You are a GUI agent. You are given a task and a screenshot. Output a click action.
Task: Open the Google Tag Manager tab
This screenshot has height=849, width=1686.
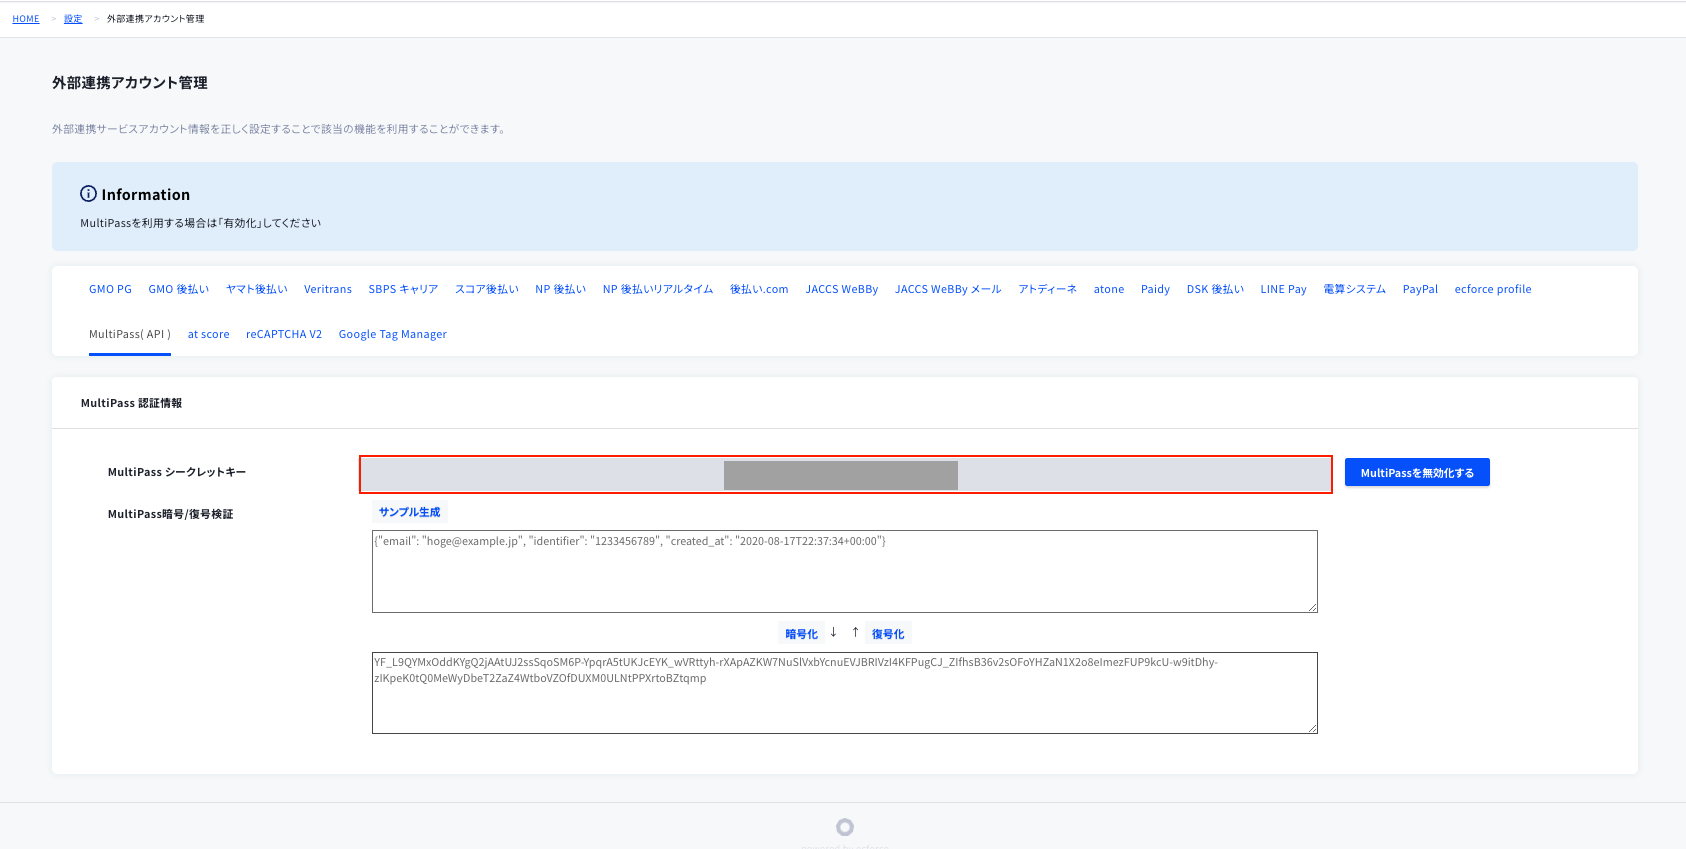pos(393,334)
